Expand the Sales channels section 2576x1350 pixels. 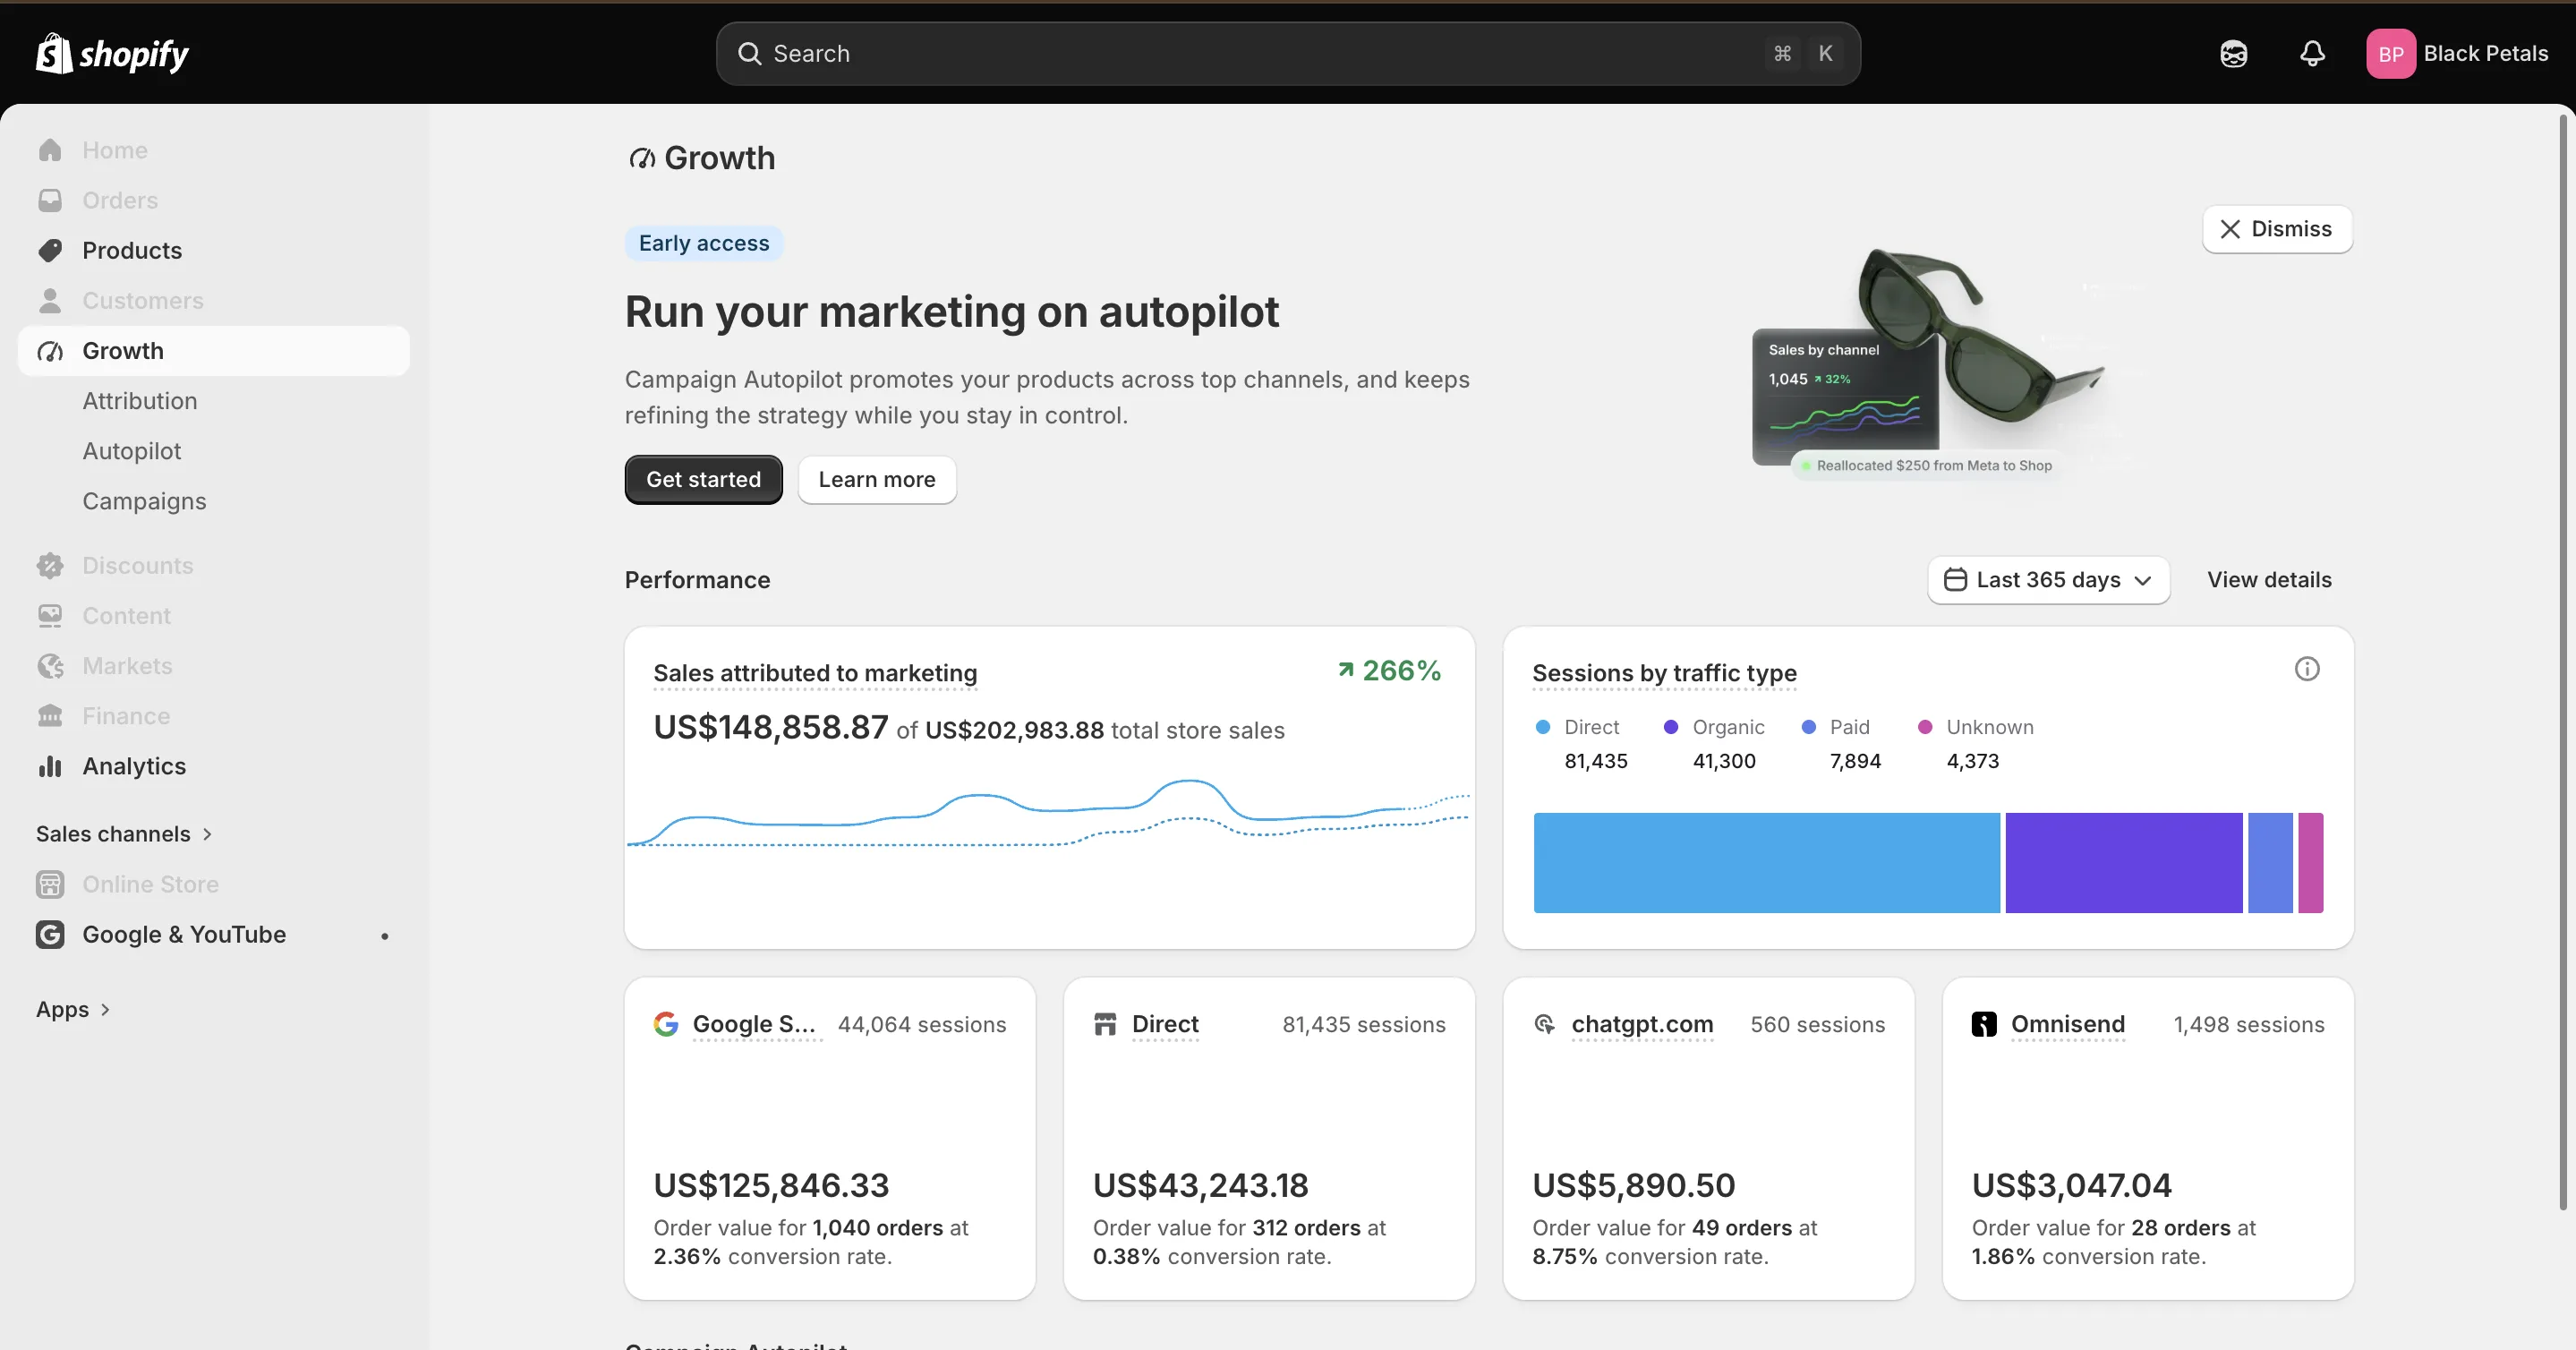tap(124, 834)
